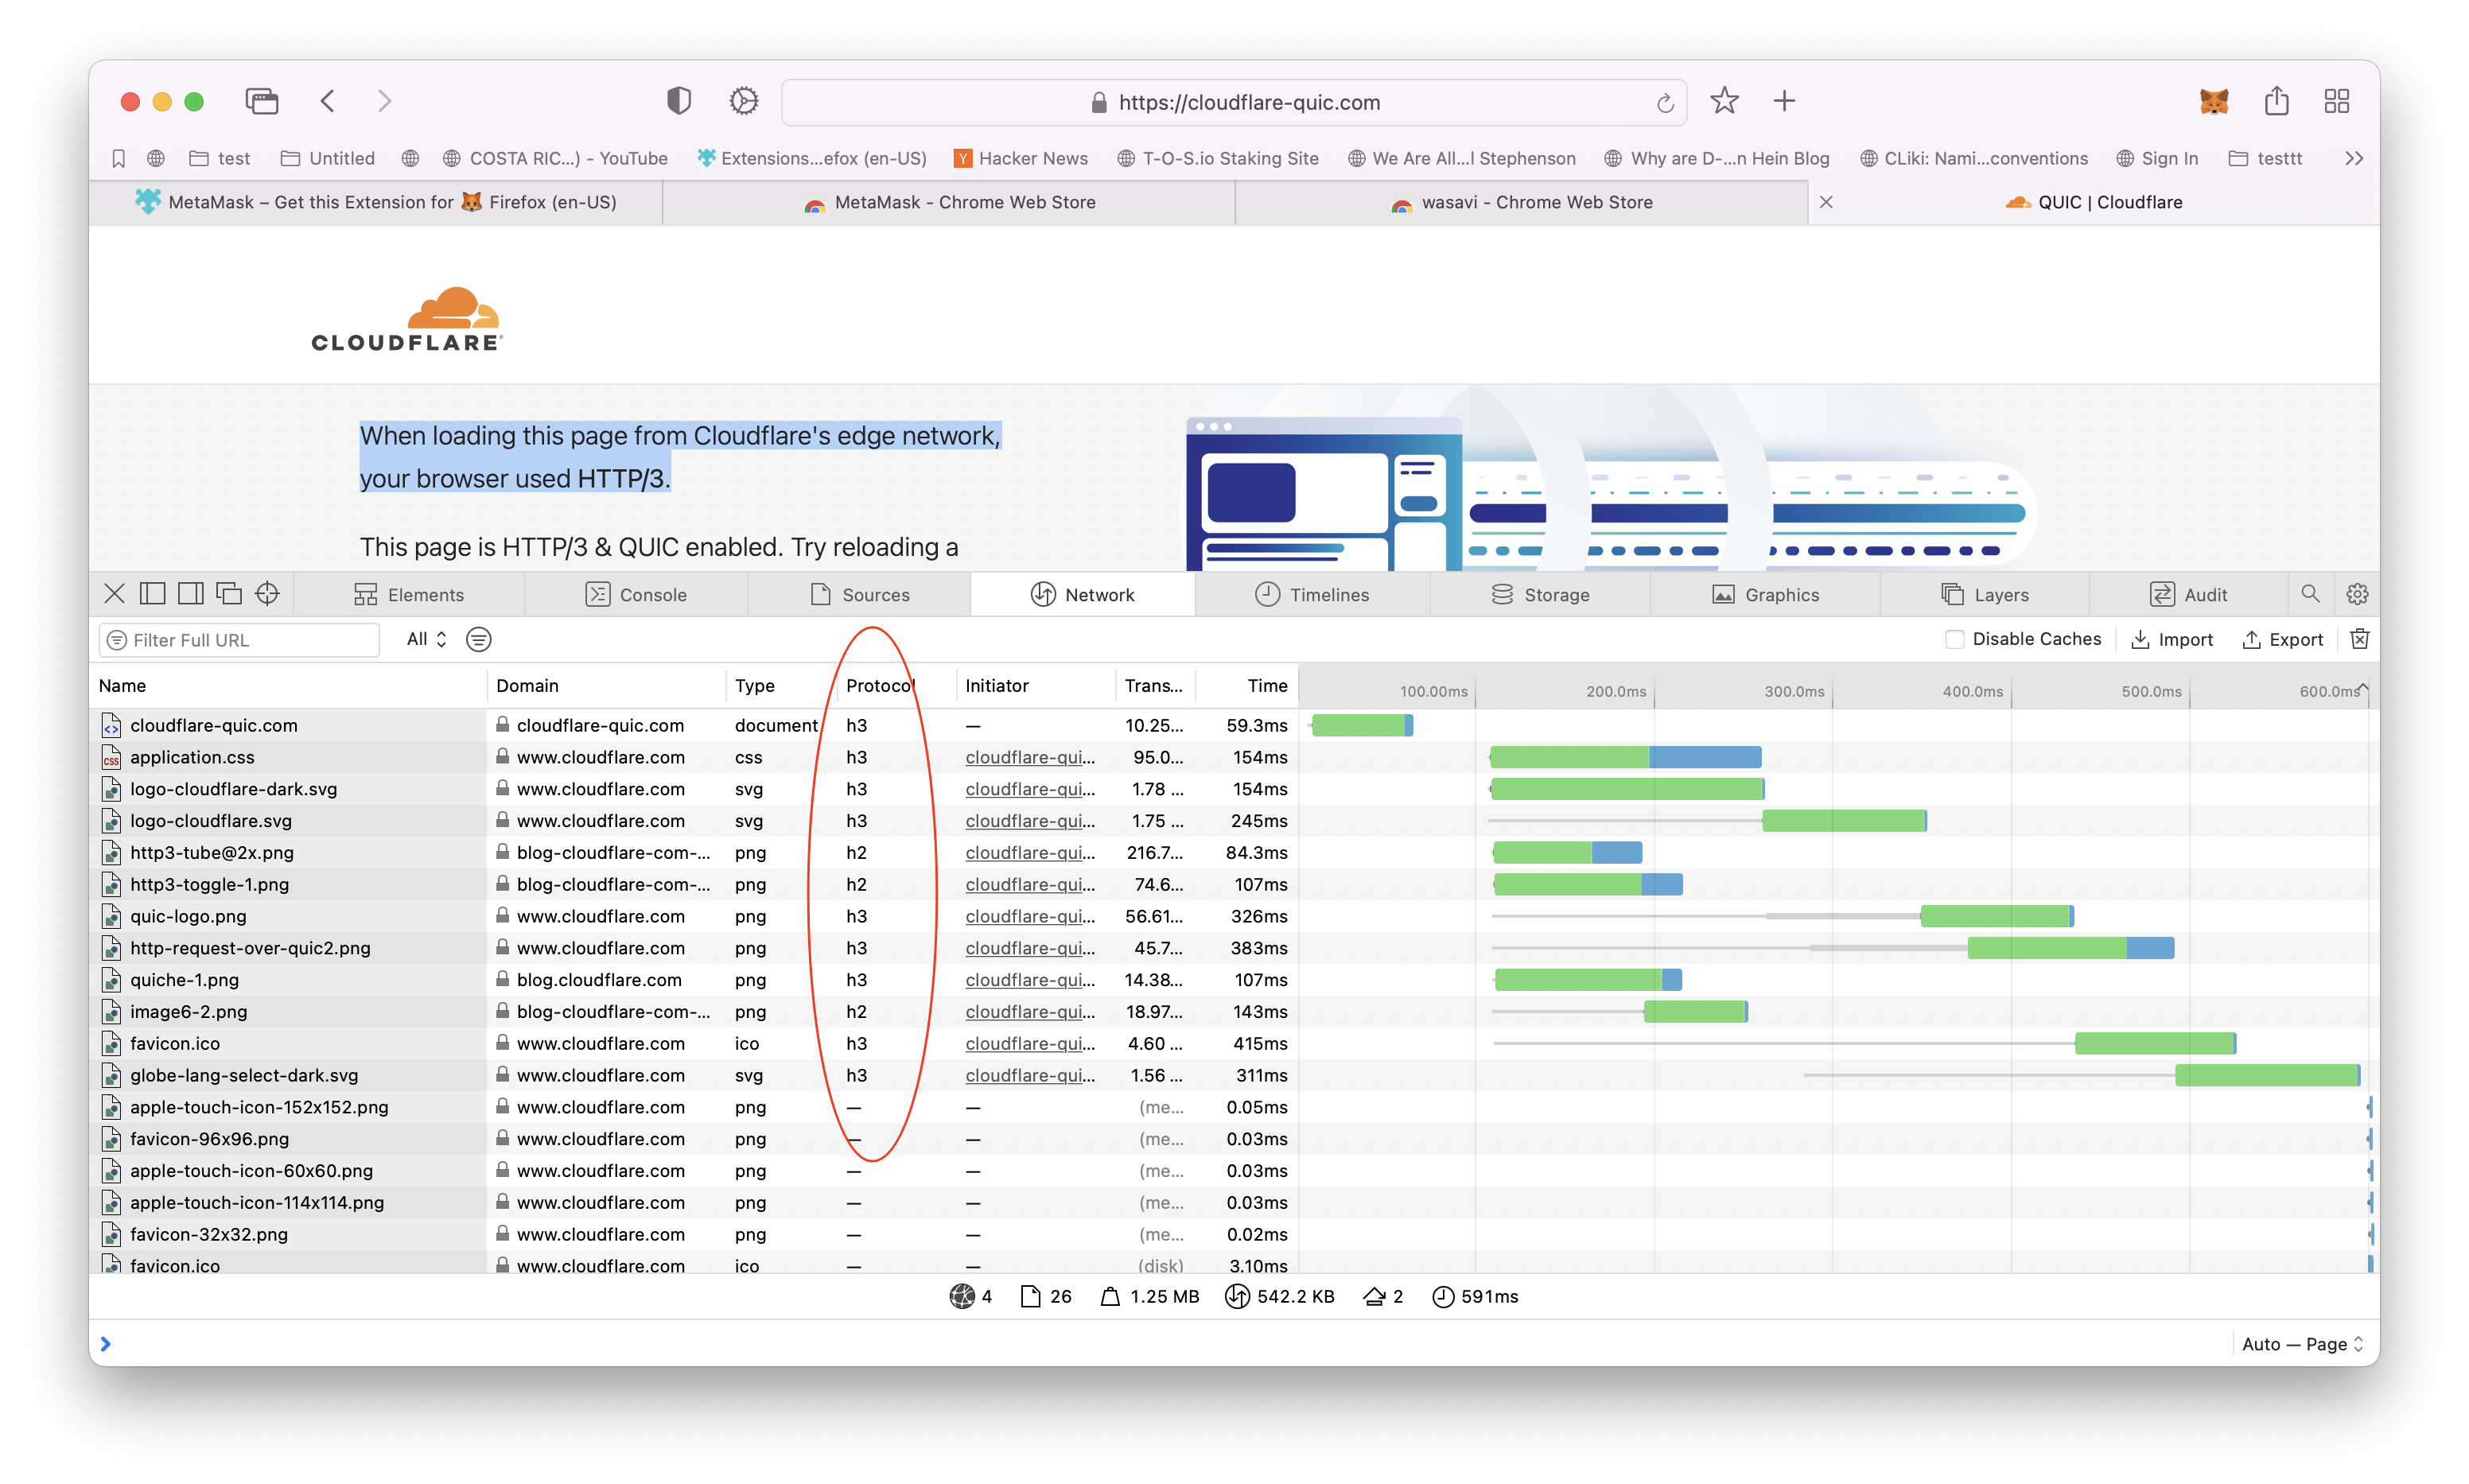2469x1484 pixels.
Task: Select the MetaMask Firefox browser tab
Action: pos(375,202)
